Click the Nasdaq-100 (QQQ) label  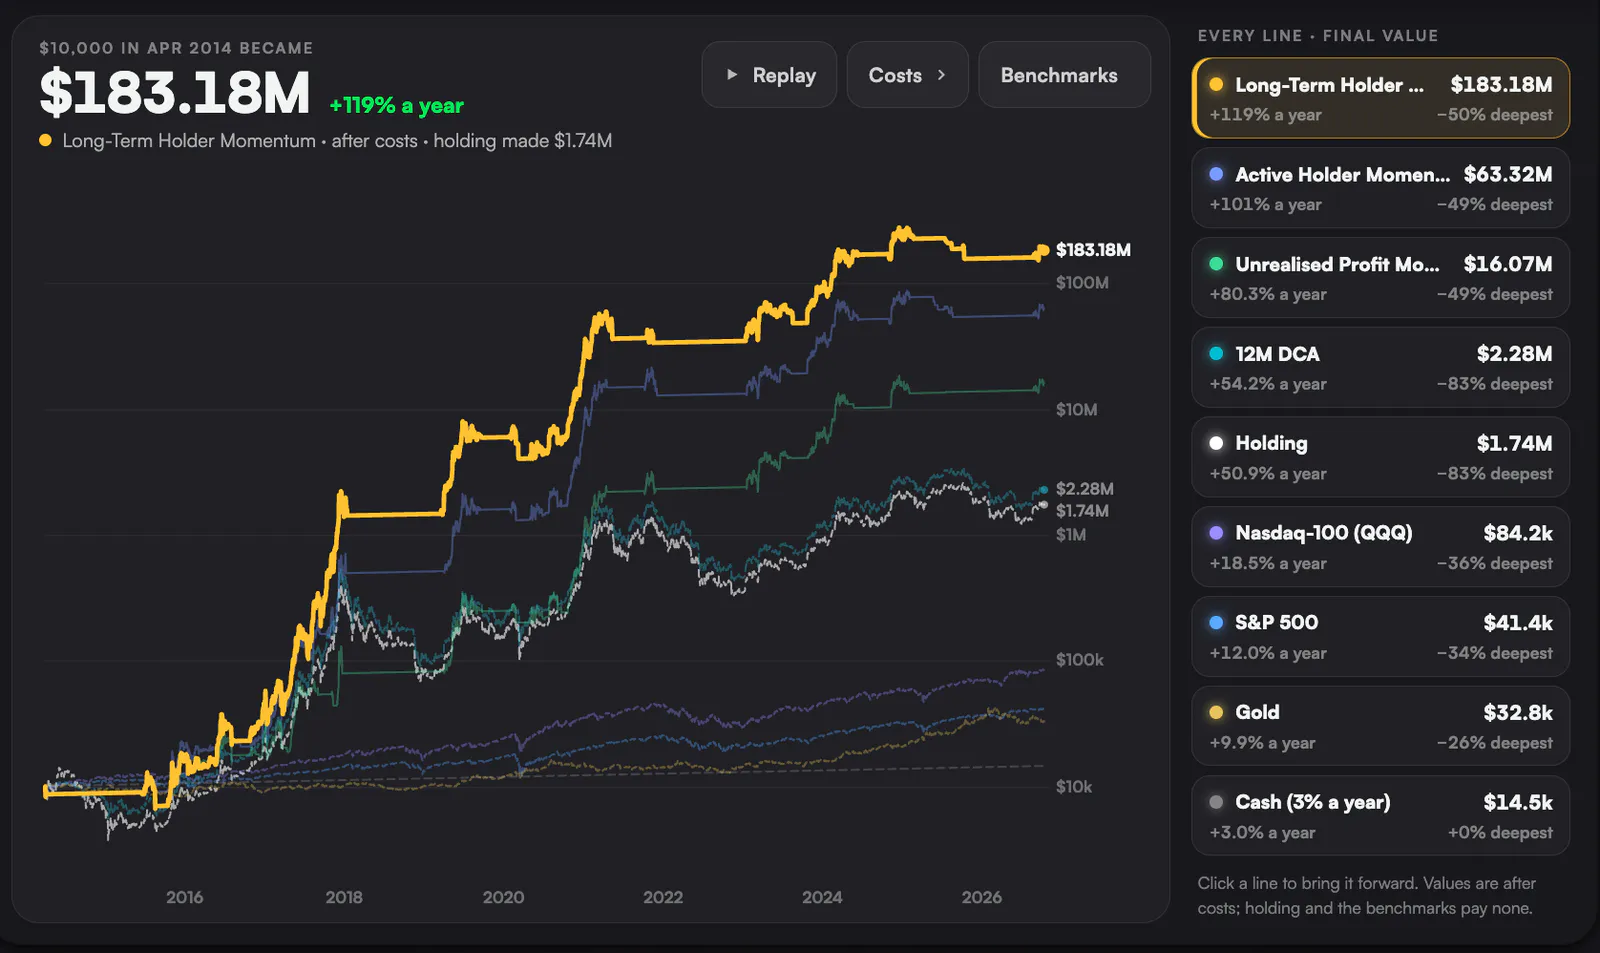tap(1324, 533)
